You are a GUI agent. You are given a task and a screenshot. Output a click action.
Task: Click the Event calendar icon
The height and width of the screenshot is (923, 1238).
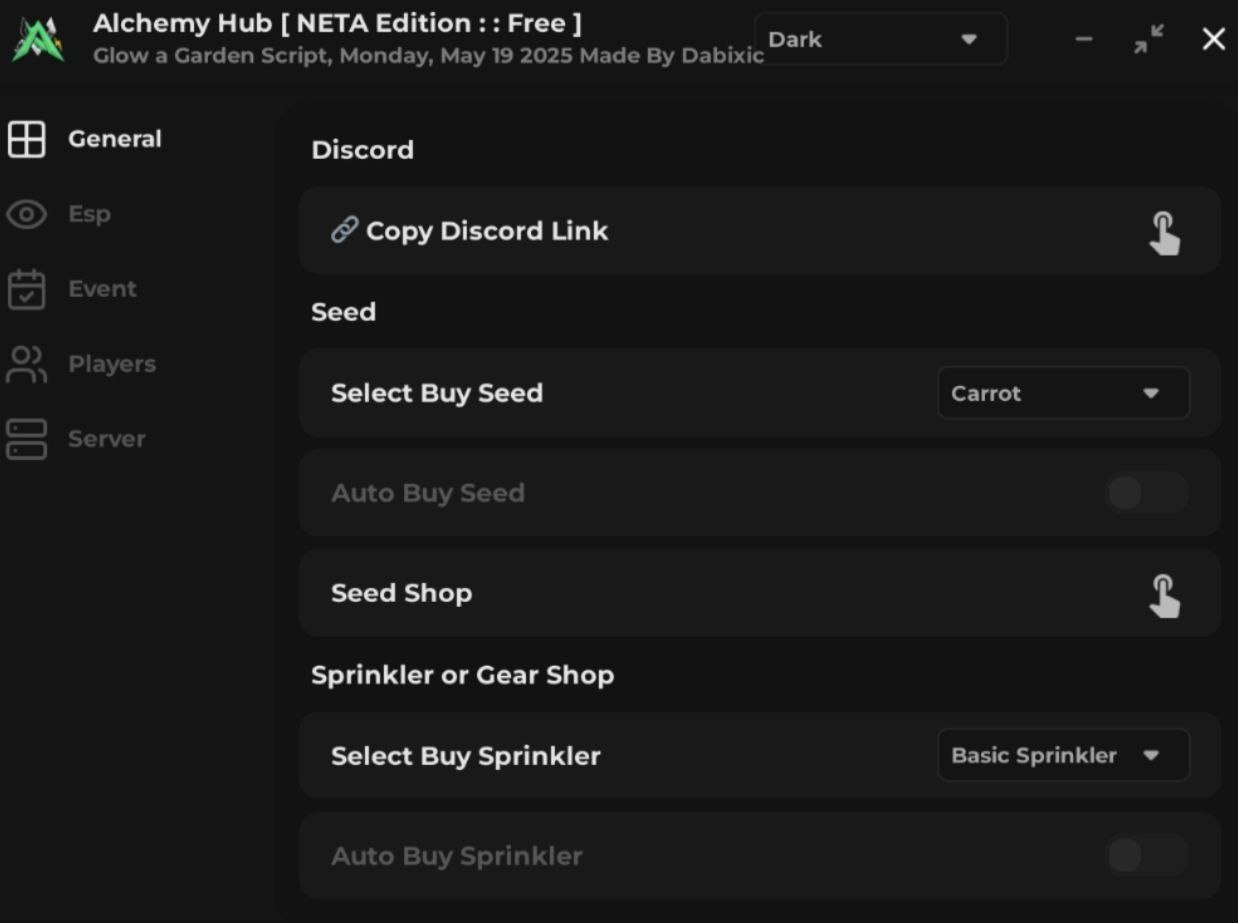pyautogui.click(x=27, y=289)
